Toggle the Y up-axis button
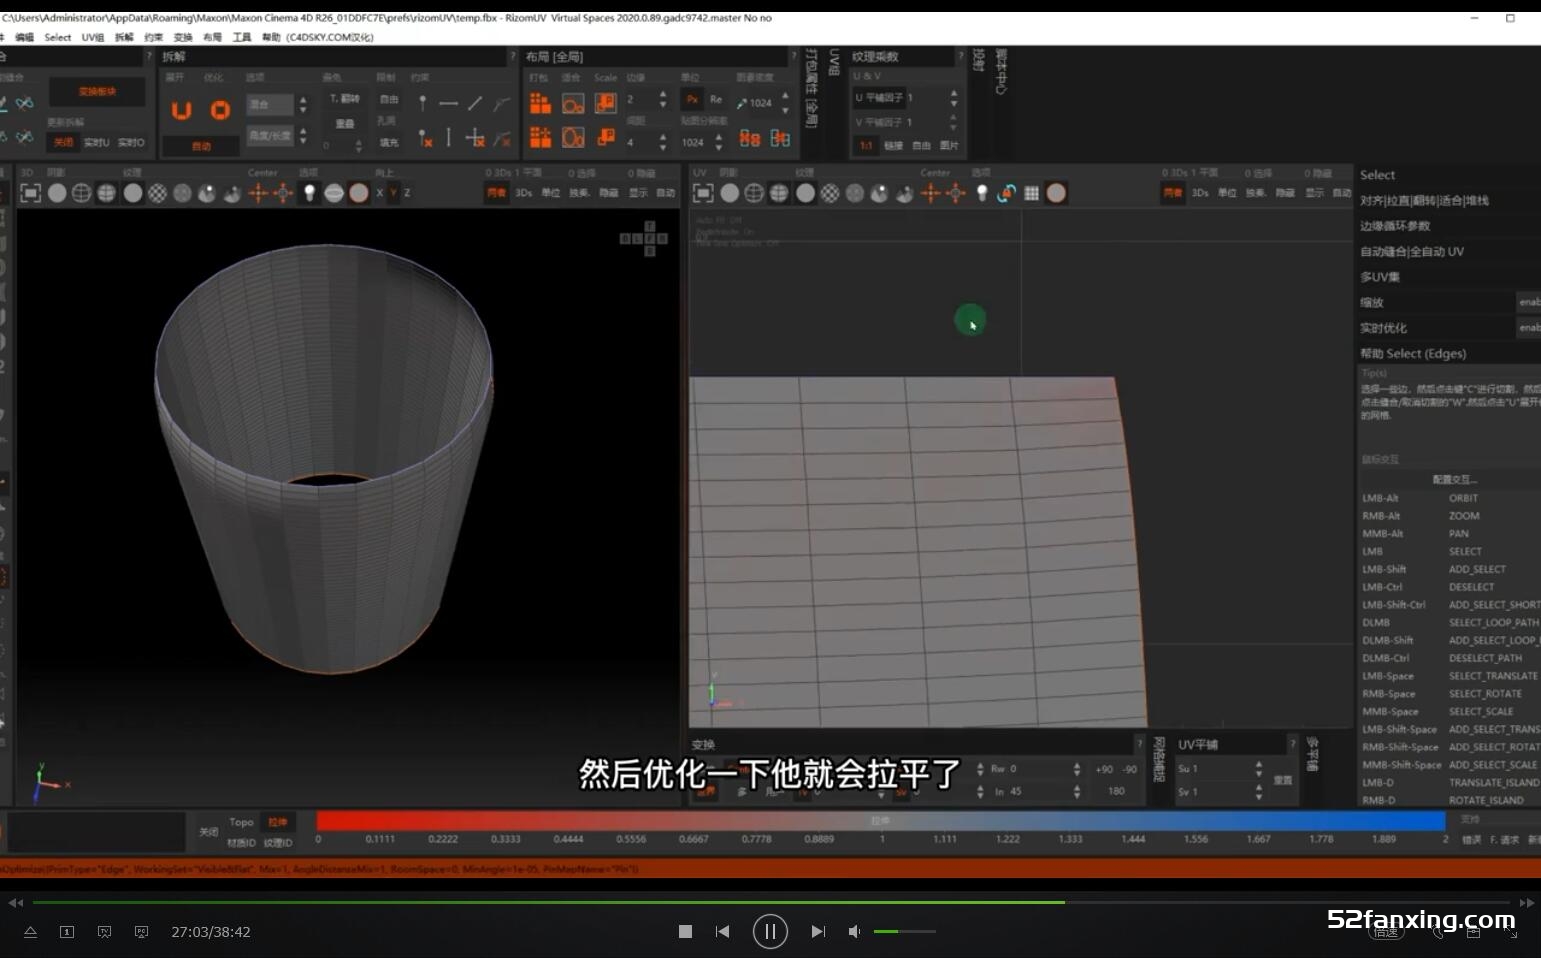 pos(393,193)
